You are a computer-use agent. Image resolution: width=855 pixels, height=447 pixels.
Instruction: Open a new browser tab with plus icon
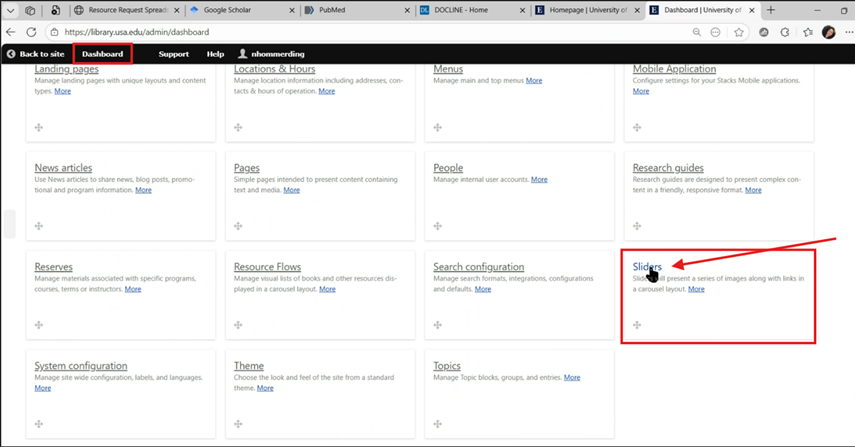[770, 10]
